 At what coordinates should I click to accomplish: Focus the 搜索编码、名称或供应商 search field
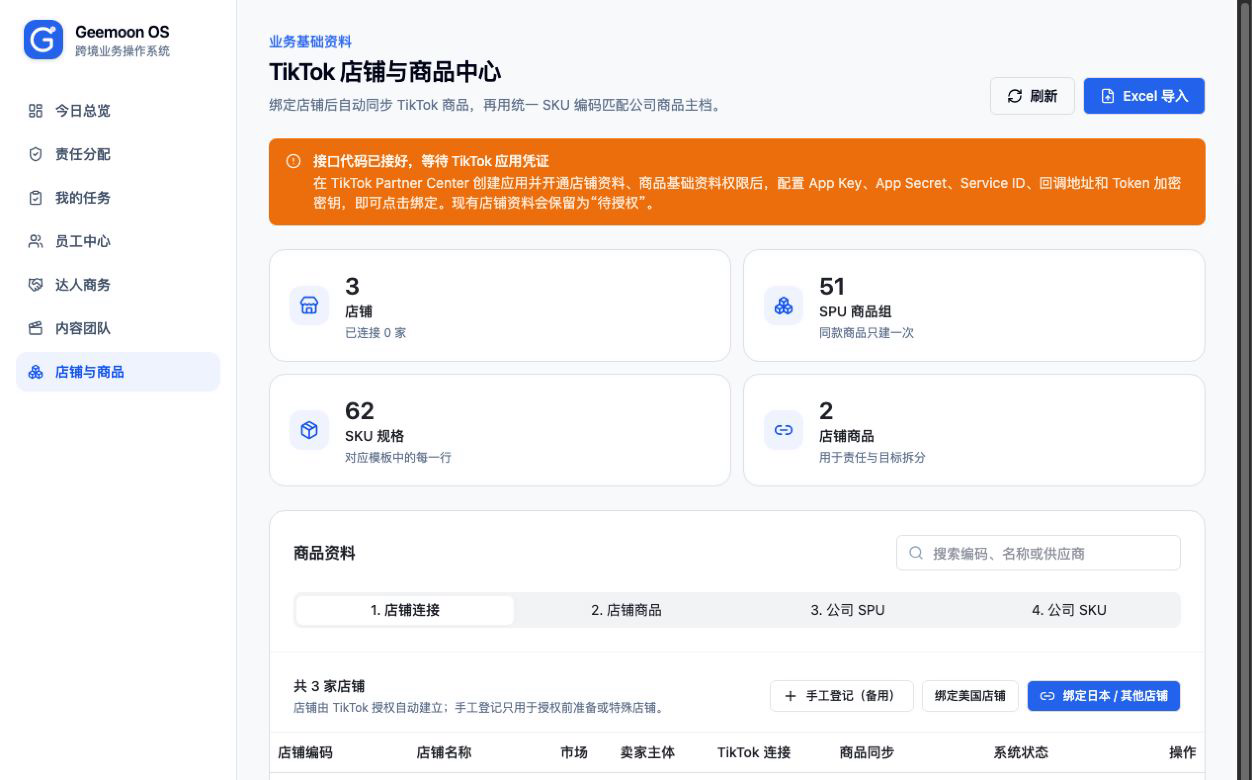click(x=1038, y=553)
